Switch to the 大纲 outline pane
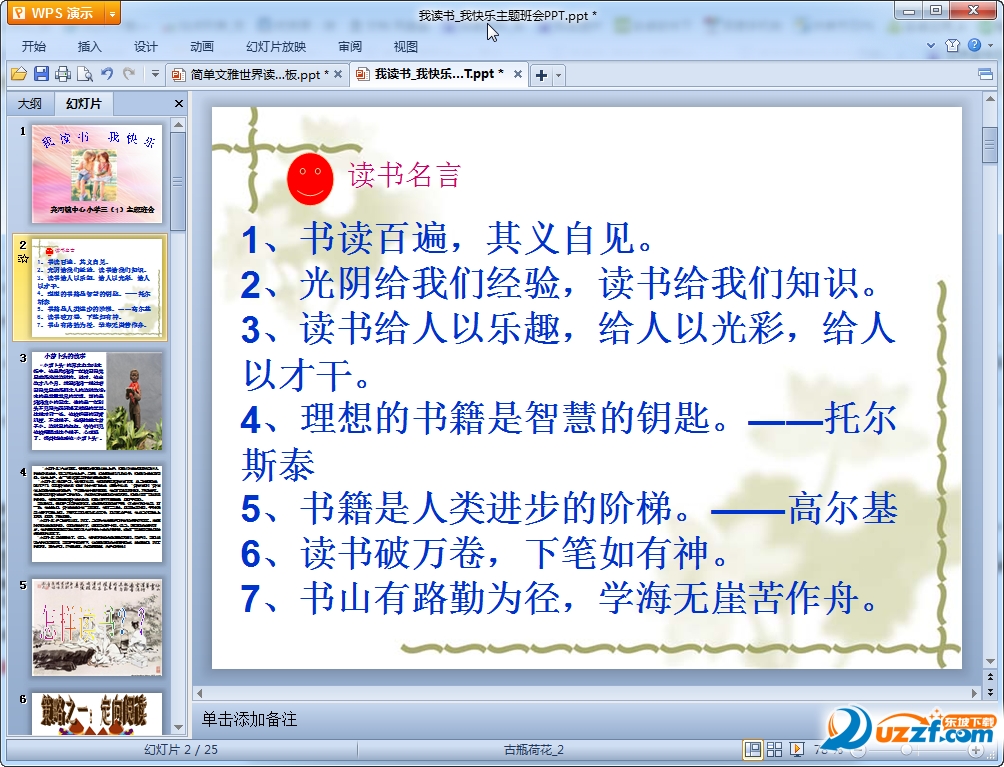This screenshot has height=767, width=1004. pyautogui.click(x=29, y=103)
